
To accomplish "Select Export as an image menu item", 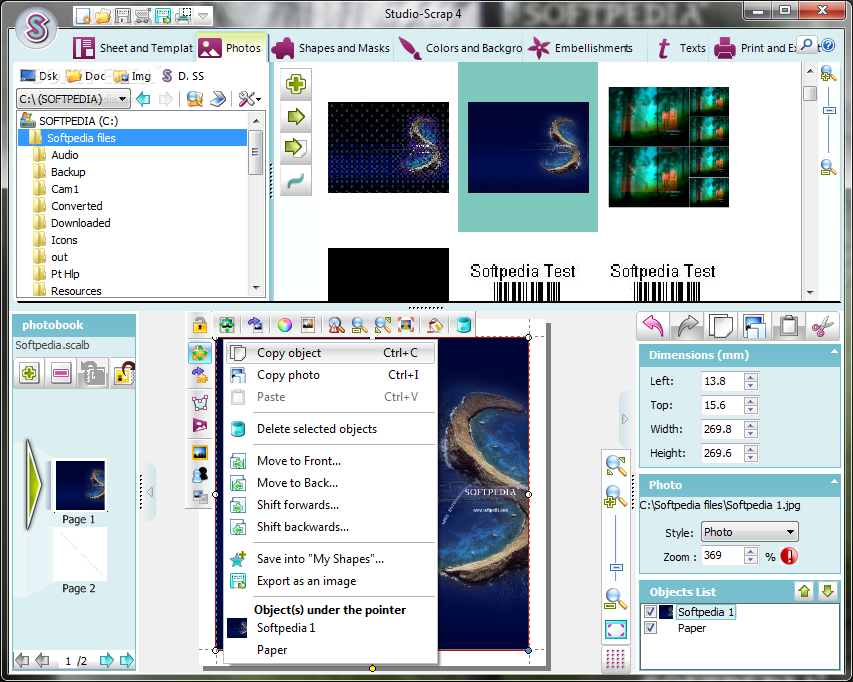I will pos(330,581).
